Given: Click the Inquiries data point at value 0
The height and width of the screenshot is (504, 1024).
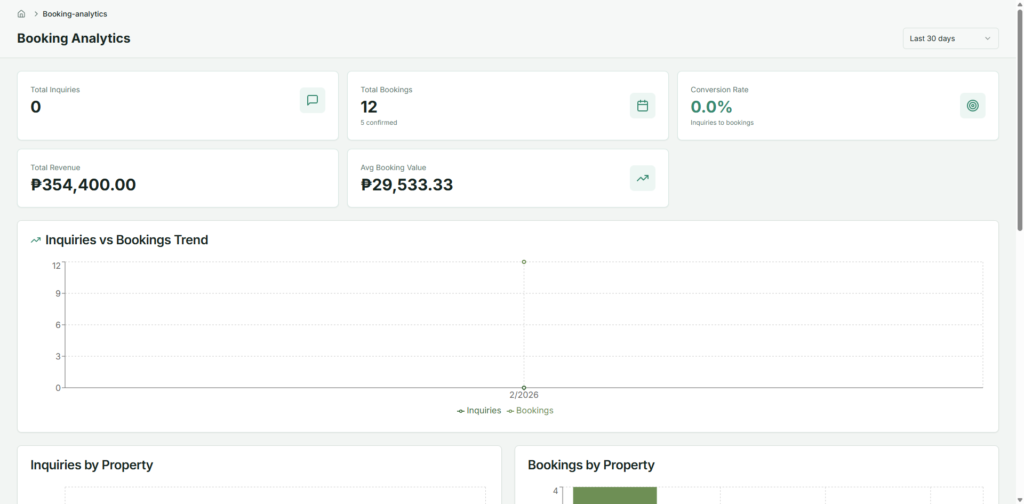Looking at the screenshot, I should [524, 387].
